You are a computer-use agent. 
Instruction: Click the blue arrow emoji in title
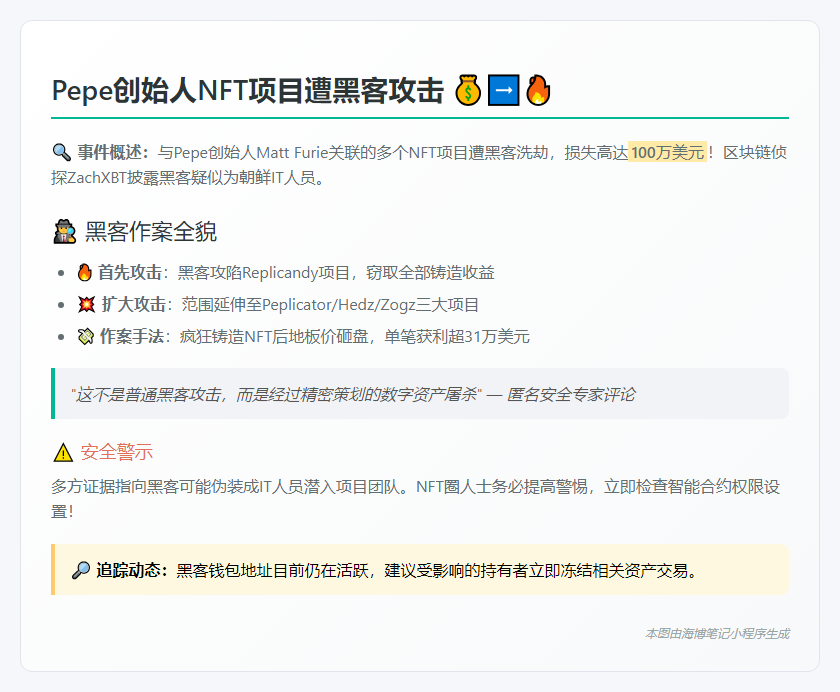(x=504, y=90)
